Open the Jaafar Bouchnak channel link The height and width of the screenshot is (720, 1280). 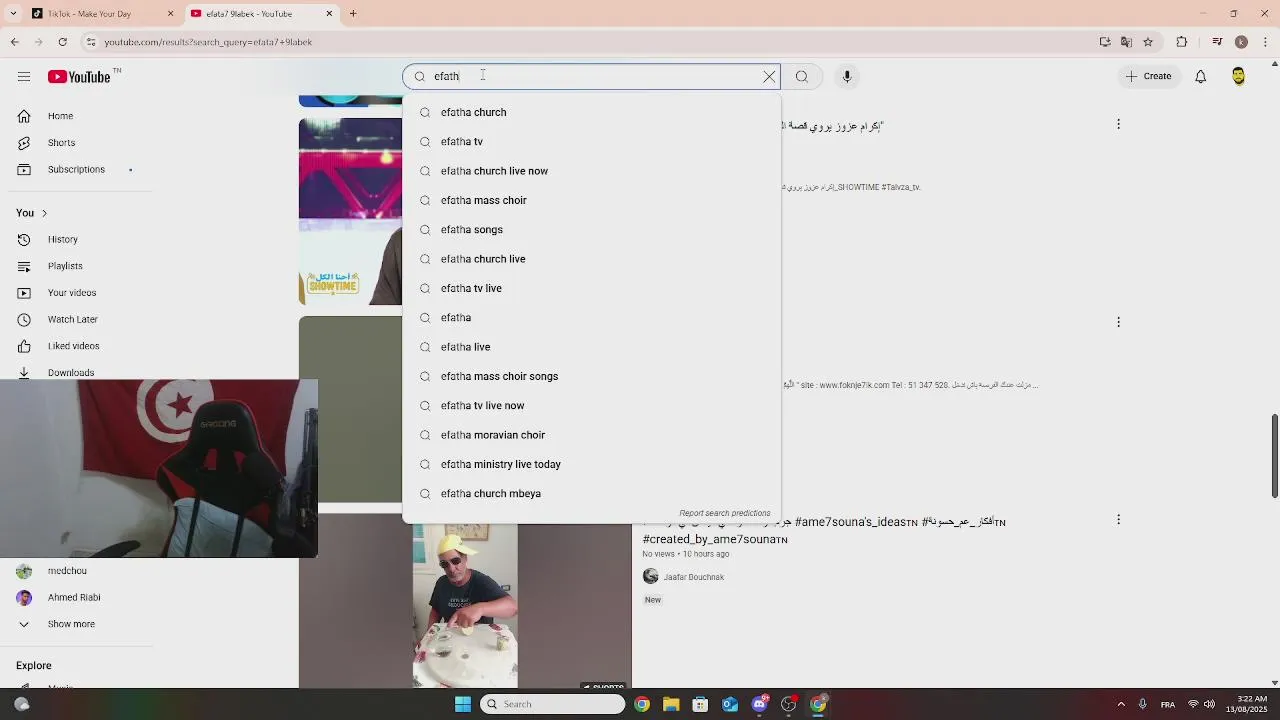tap(693, 577)
